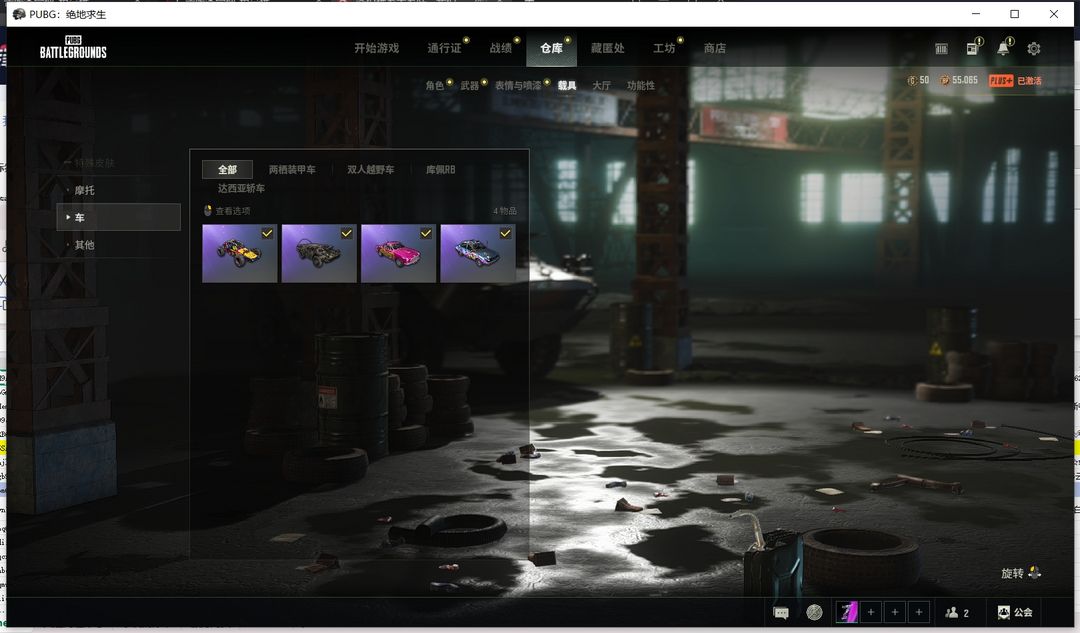Screen dimensions: 1080x633
Task: Click the first empty plus team slot
Action: click(x=871, y=612)
